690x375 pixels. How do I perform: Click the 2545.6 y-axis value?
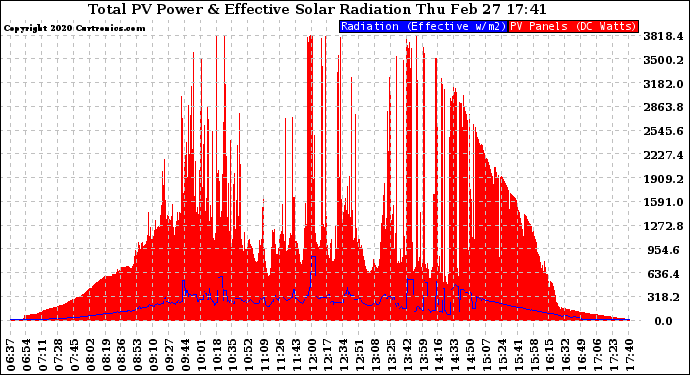[x=663, y=131]
